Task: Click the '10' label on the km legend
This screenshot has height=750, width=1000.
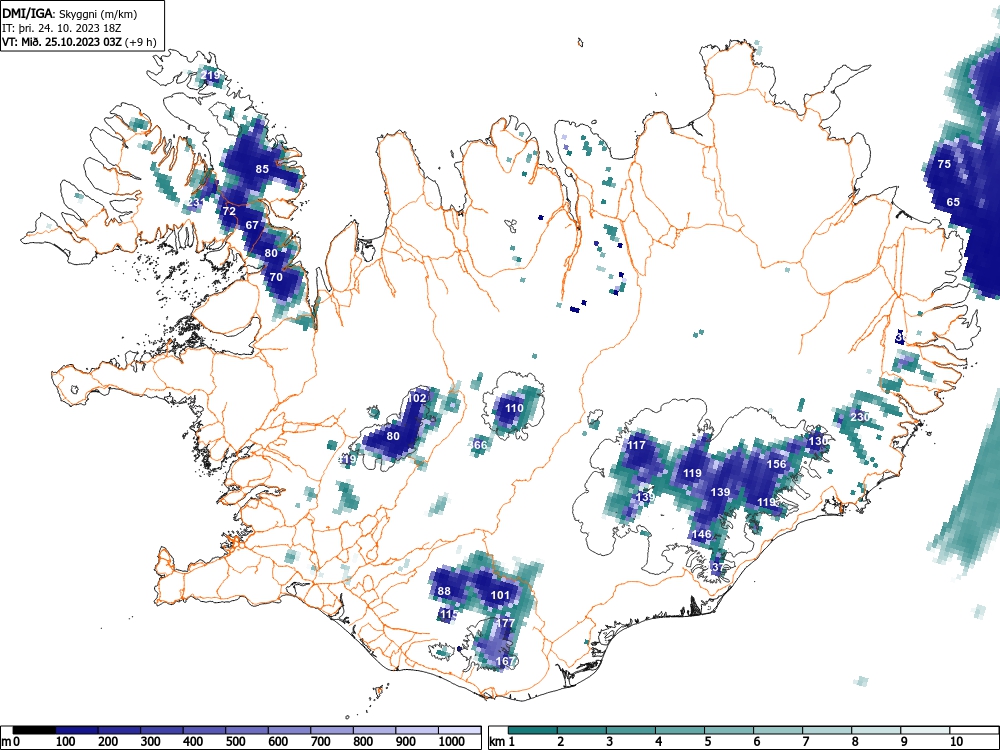Action: pos(955,741)
